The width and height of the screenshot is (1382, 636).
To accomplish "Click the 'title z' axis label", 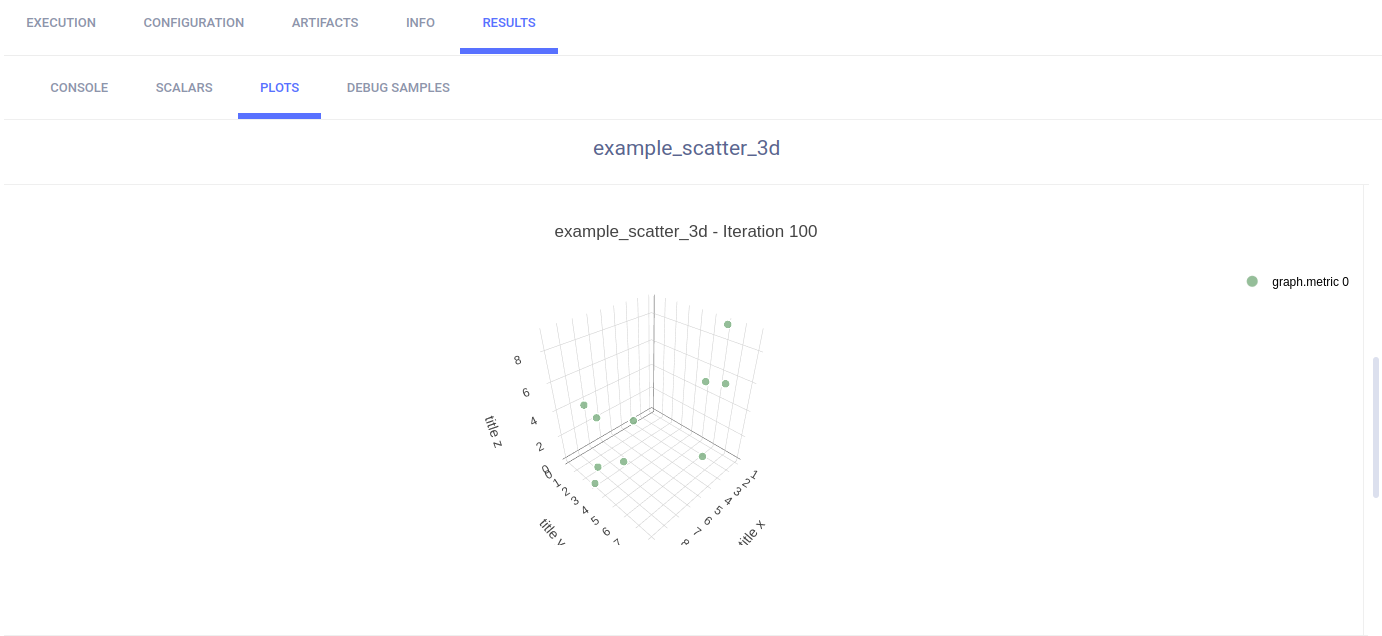I will pos(493,431).
